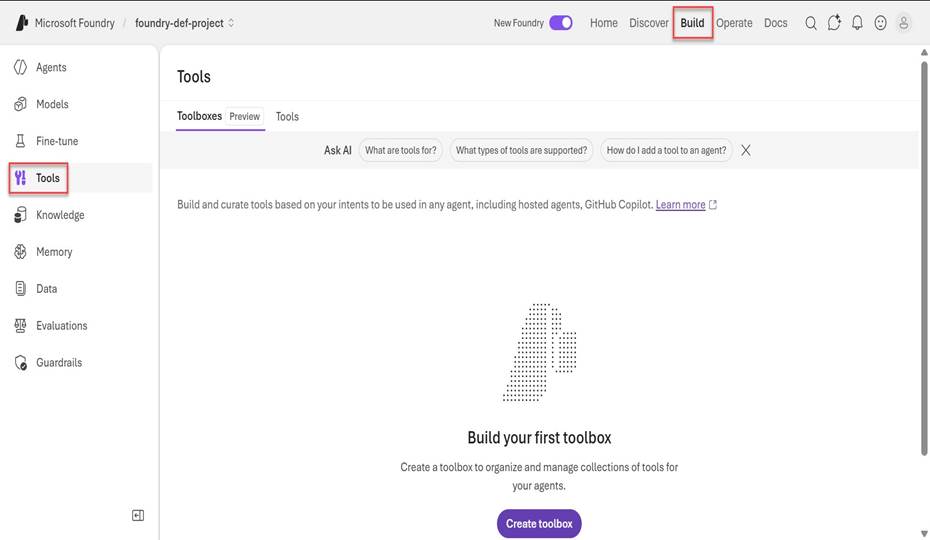
Task: Toggle the New Foundry switch
Action: [x=560, y=23]
